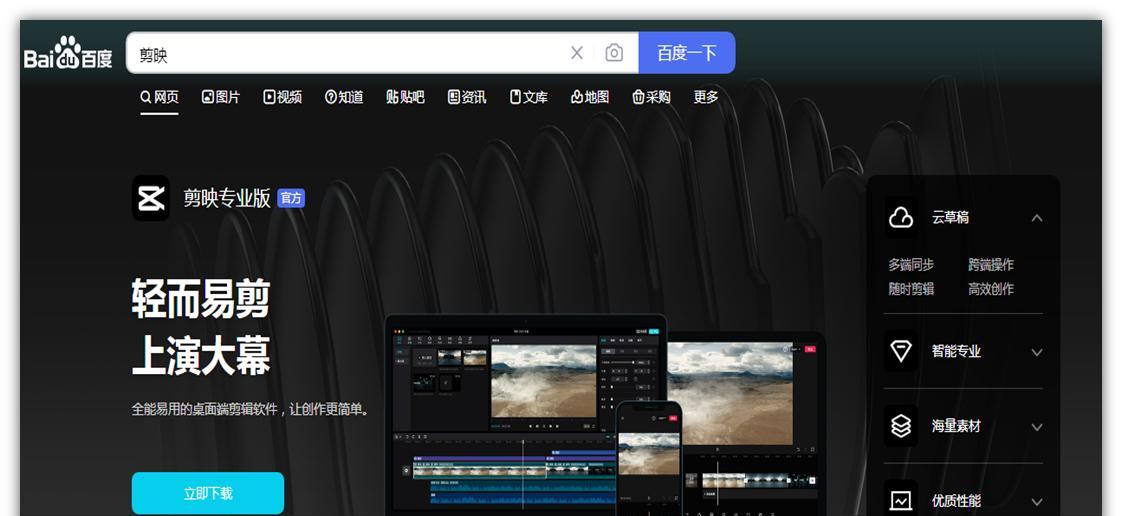Click the 云草稿 cloud icon
Image resolution: width=1122 pixels, height=516 pixels.
tap(900, 218)
